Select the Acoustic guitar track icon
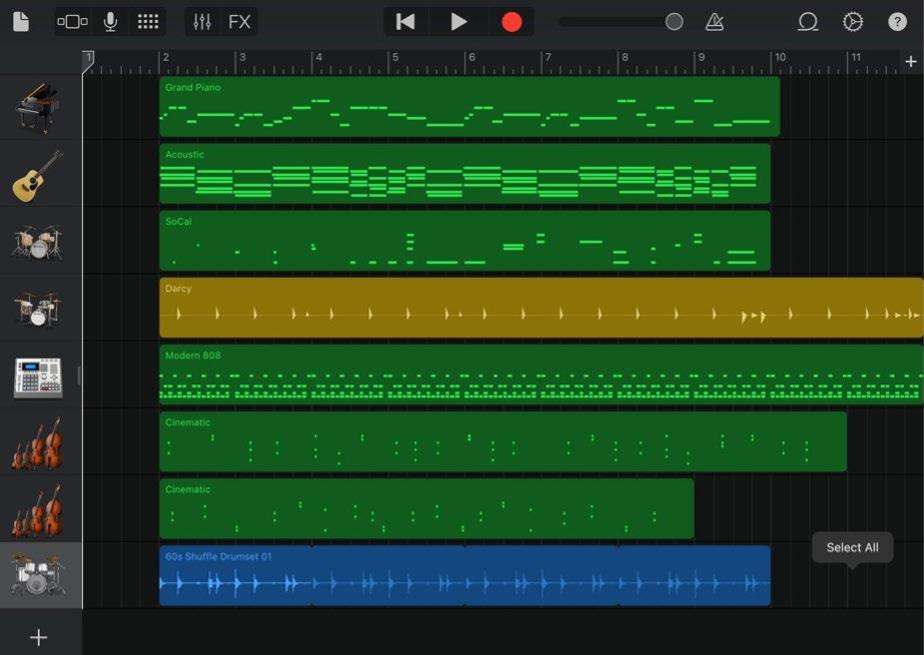Image resolution: width=924 pixels, height=655 pixels. point(38,175)
